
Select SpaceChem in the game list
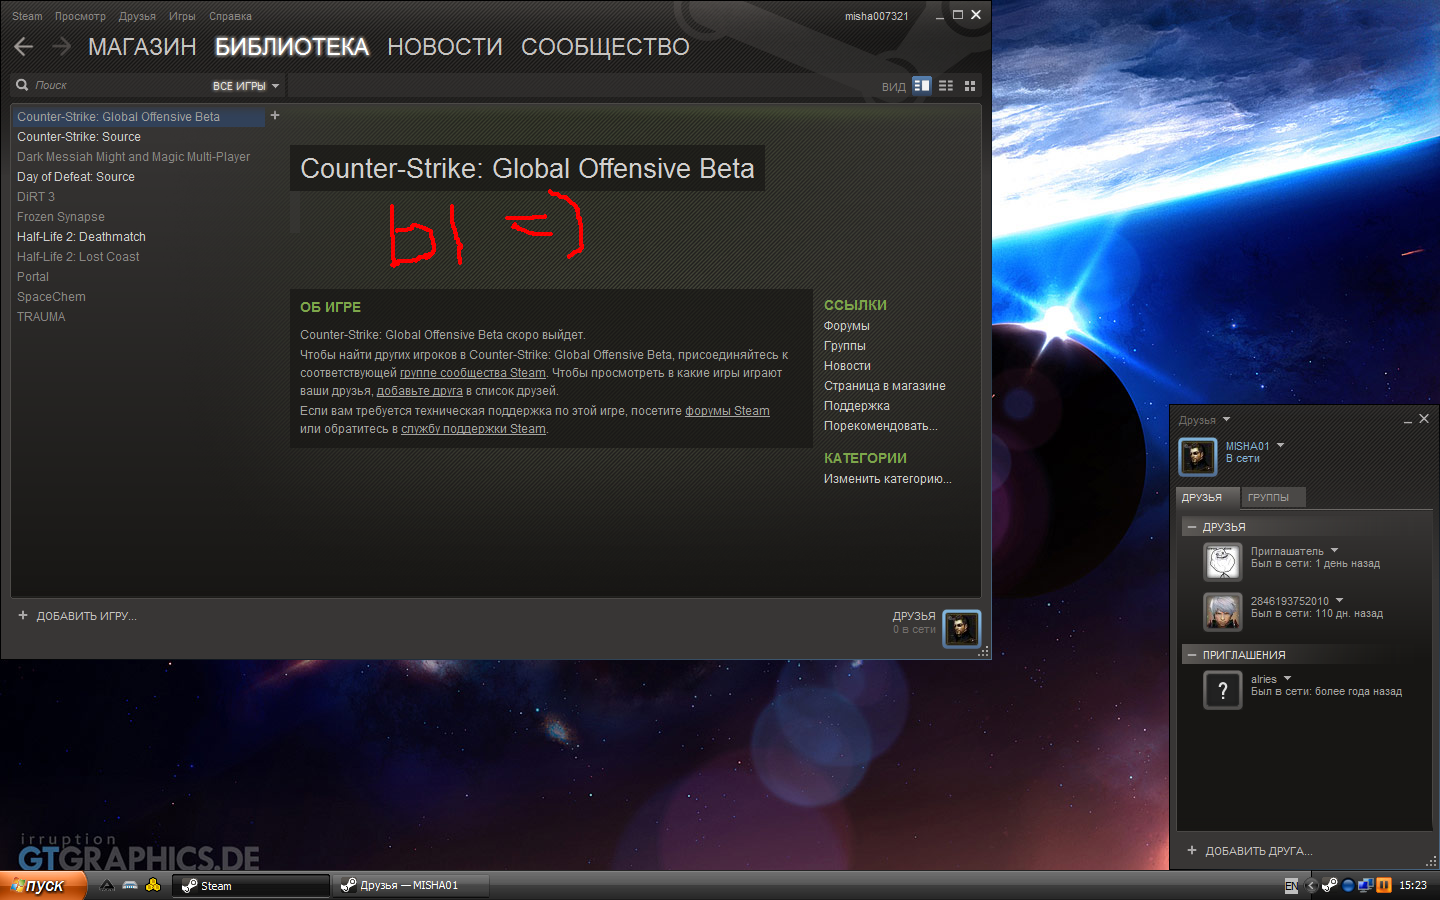tap(52, 297)
